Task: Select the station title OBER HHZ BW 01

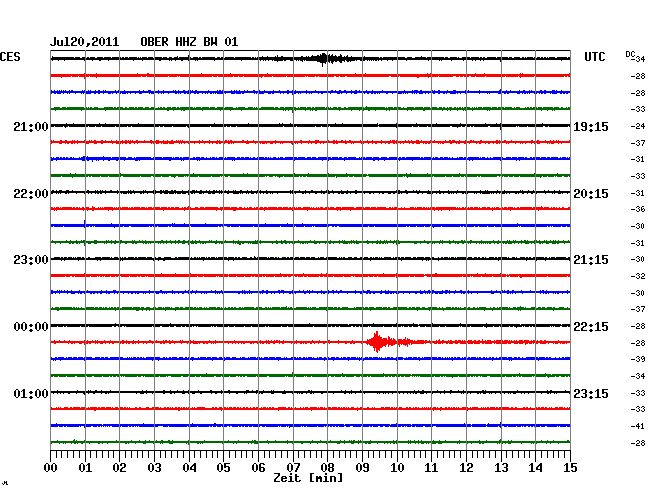Action: [189, 42]
